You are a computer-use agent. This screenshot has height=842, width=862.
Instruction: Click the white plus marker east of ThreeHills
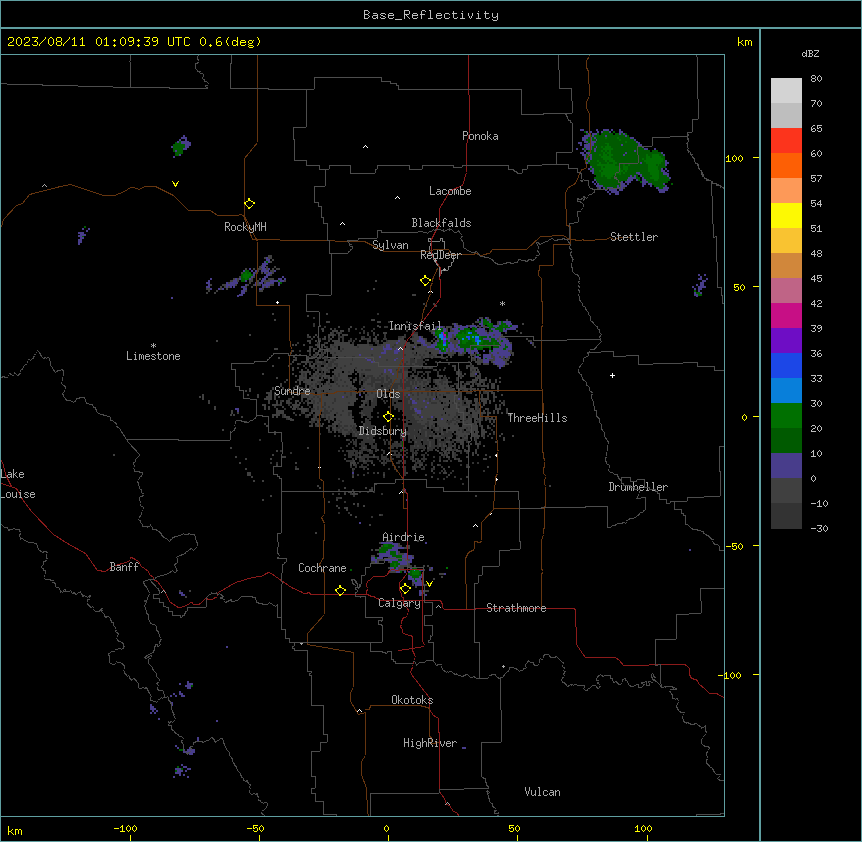612,375
